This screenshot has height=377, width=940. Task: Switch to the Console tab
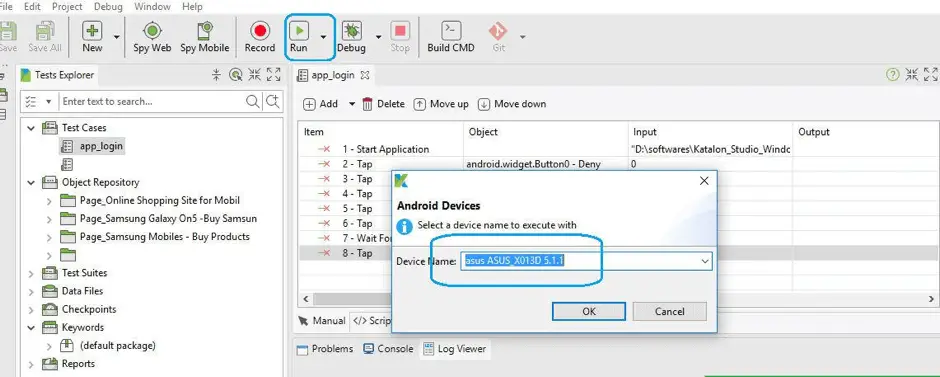388,349
